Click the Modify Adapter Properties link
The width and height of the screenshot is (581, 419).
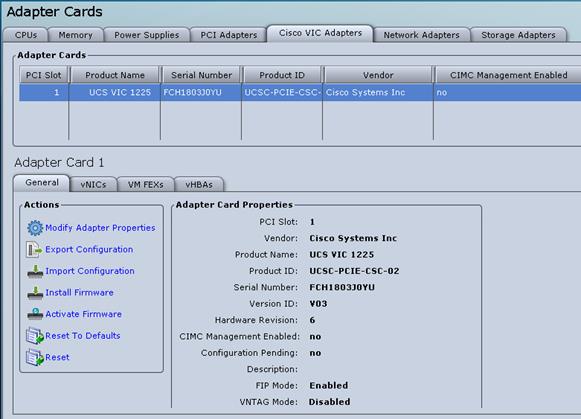[100, 228]
